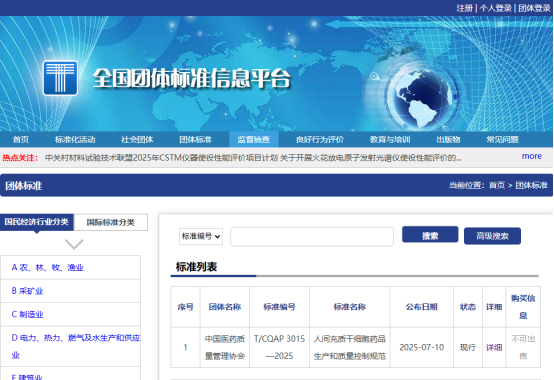The image size is (554, 380).
Task: Click the platform logo icon in banner
Action: [60, 78]
